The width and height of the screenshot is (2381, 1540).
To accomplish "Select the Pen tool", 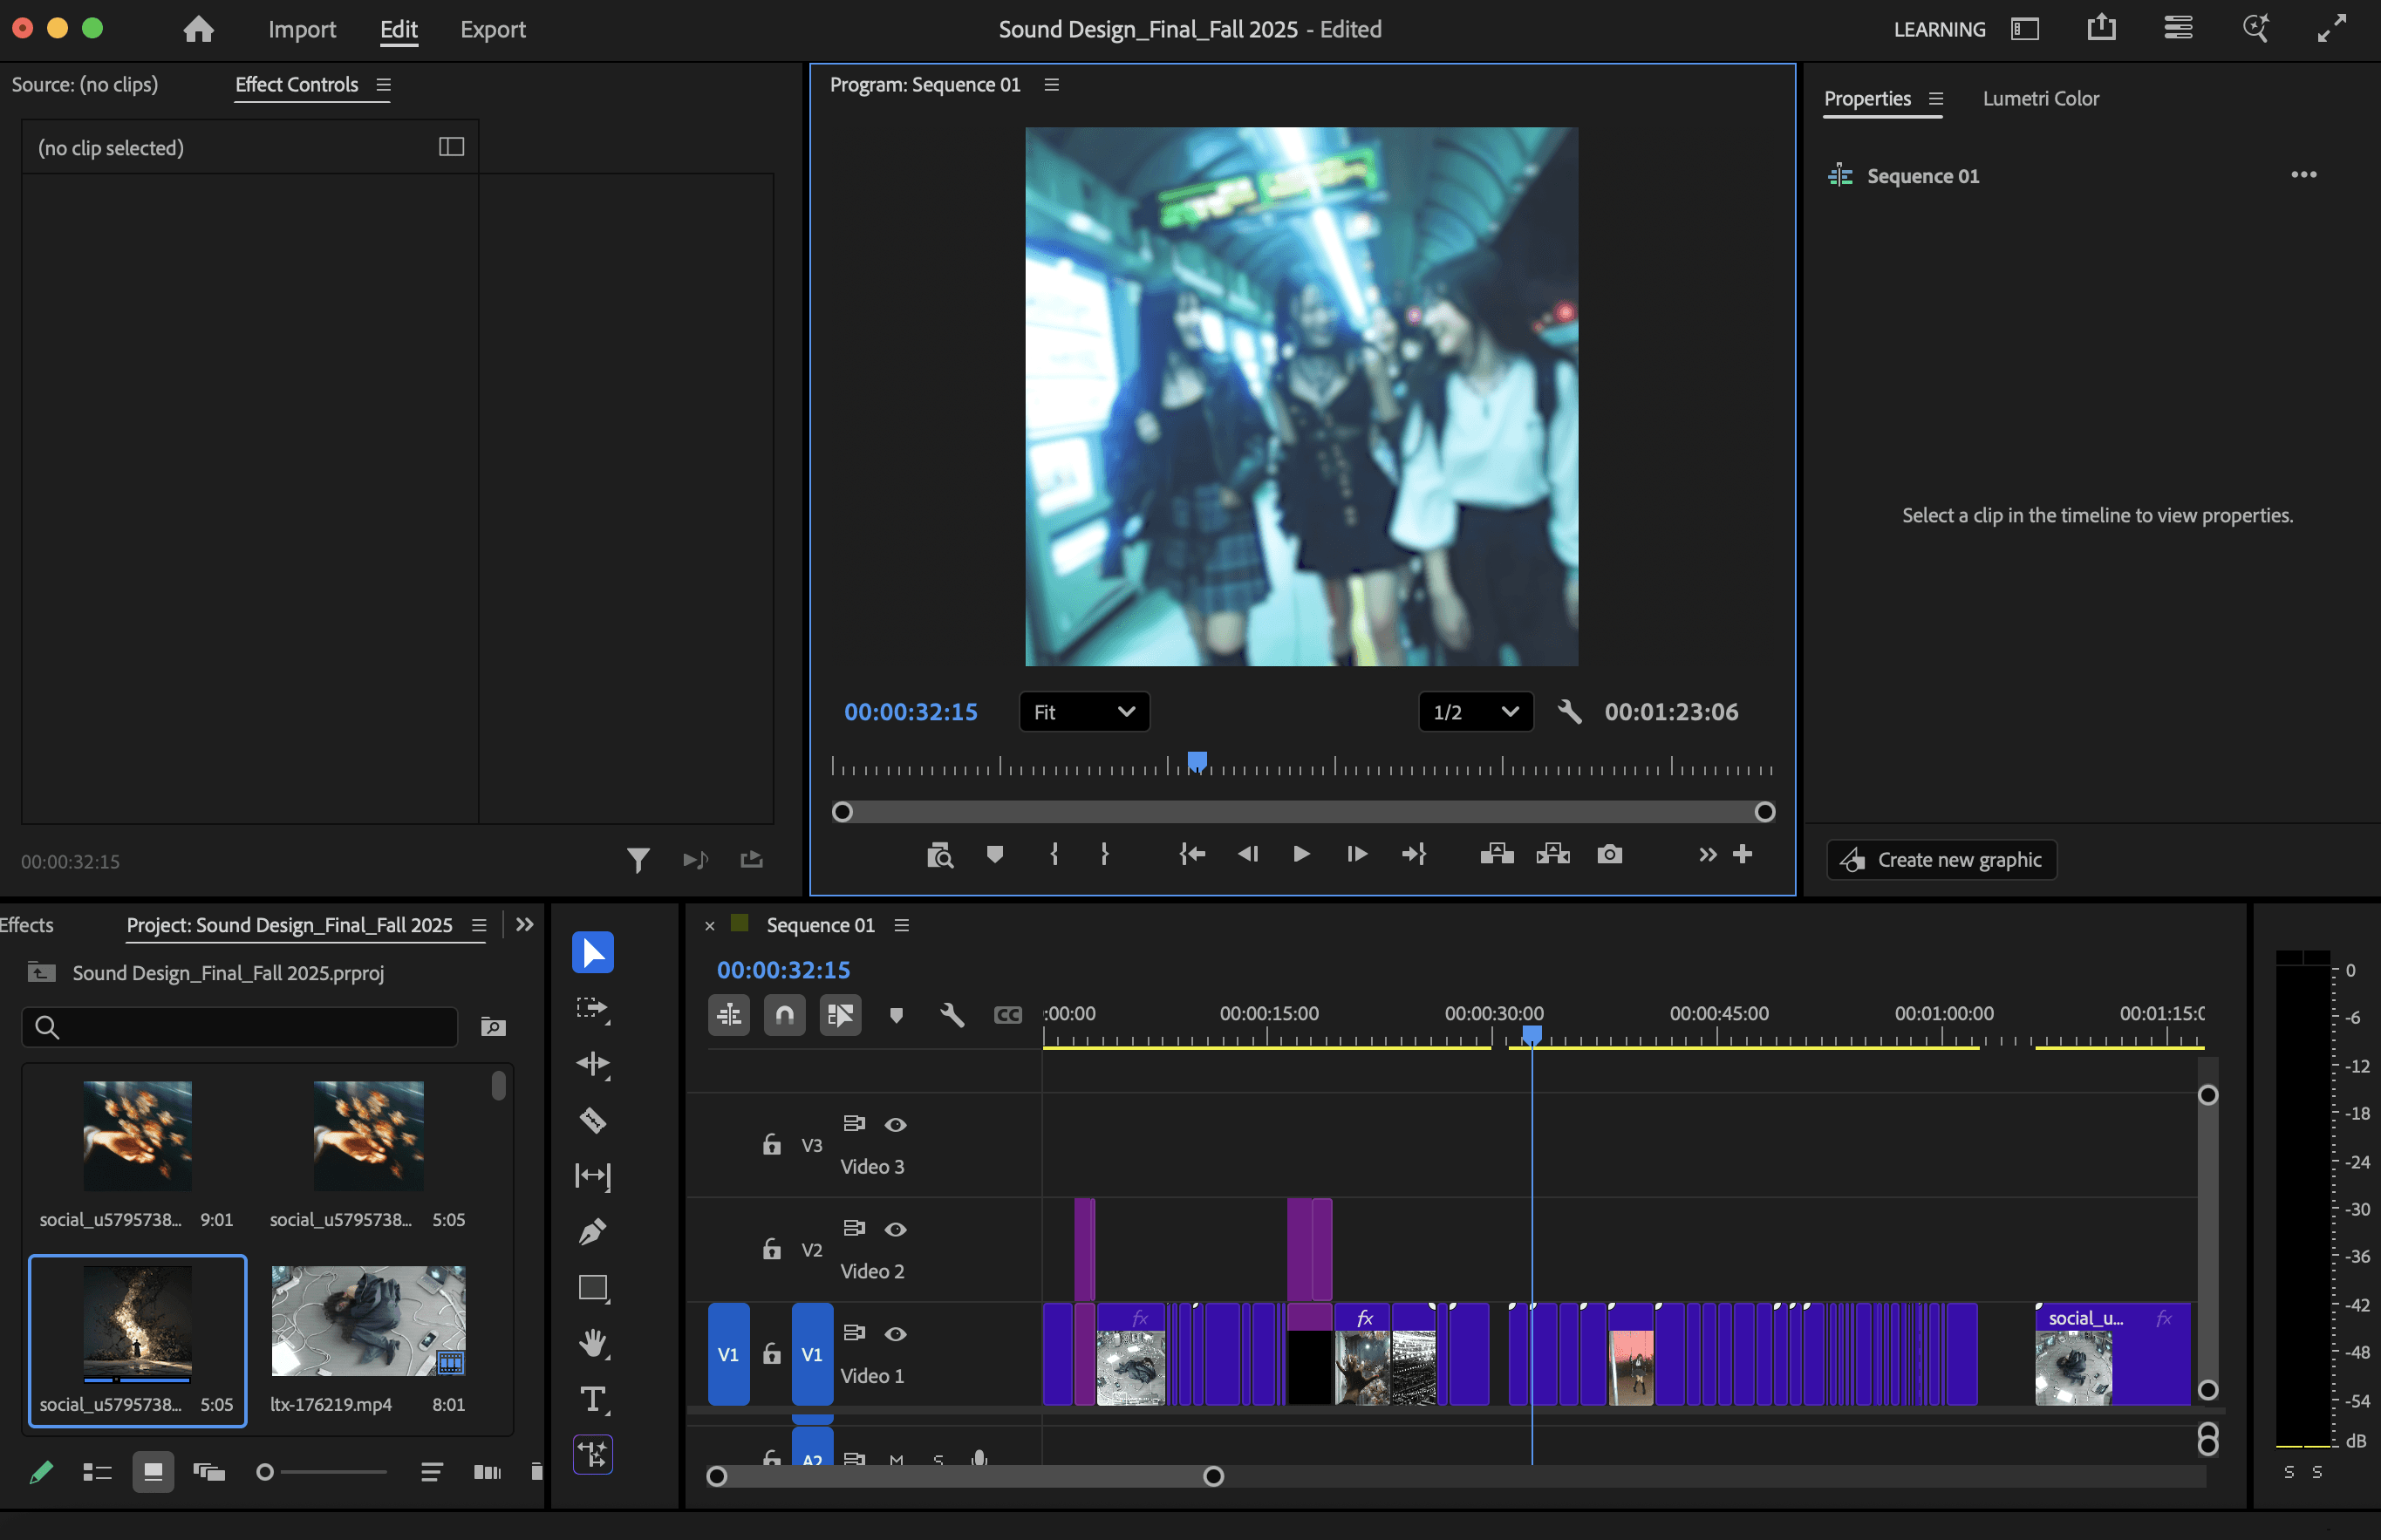I will coord(592,1231).
